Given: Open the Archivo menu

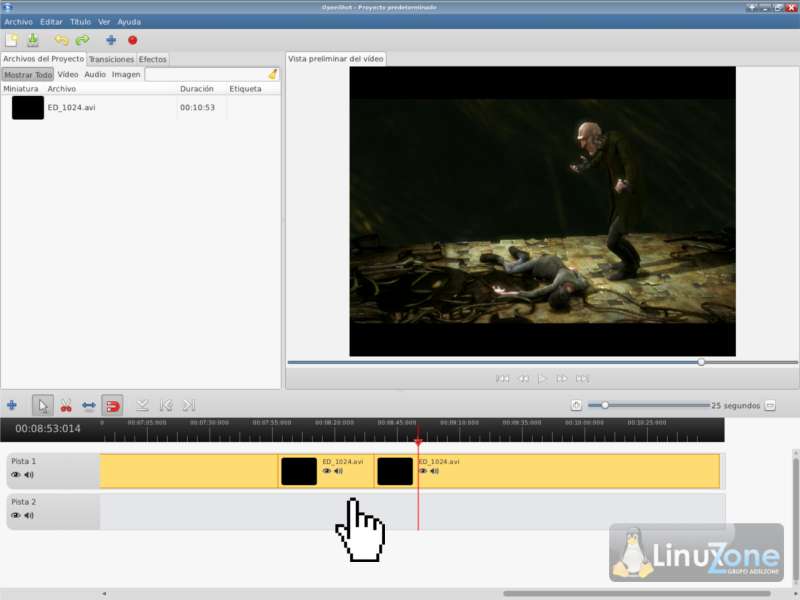Looking at the screenshot, I should pyautogui.click(x=18, y=22).
